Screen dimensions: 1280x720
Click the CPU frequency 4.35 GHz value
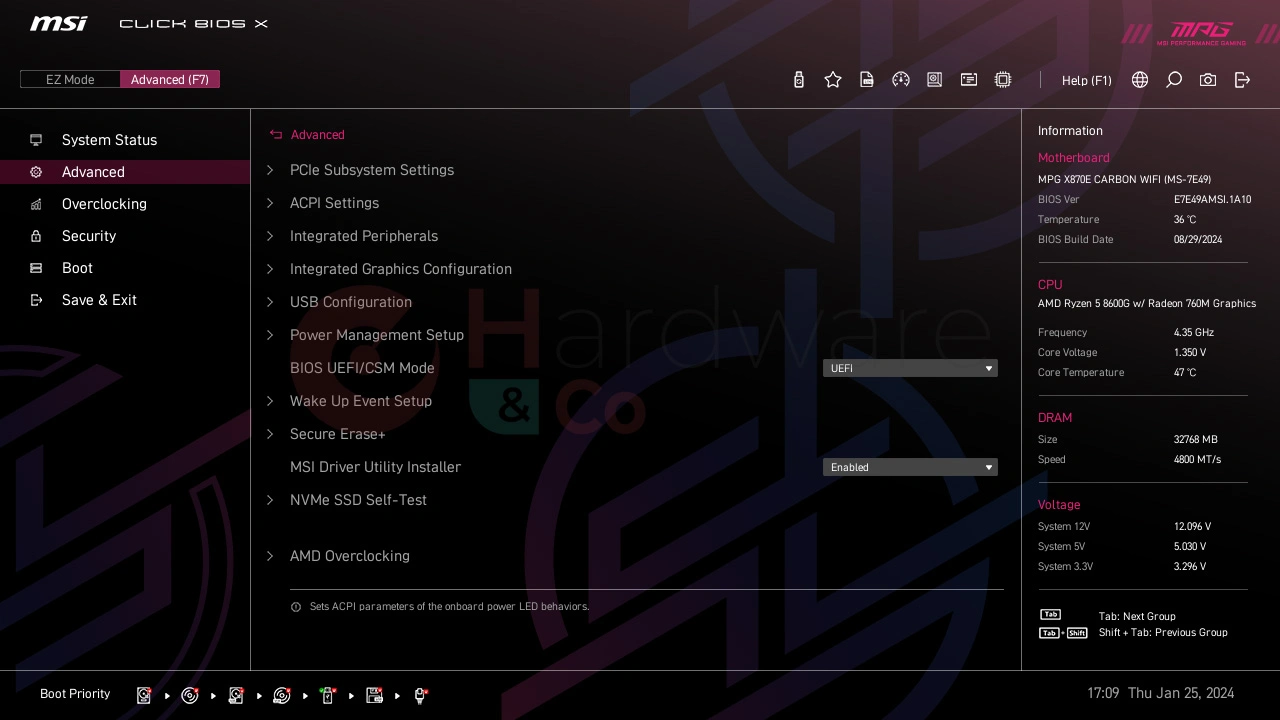[1194, 333]
